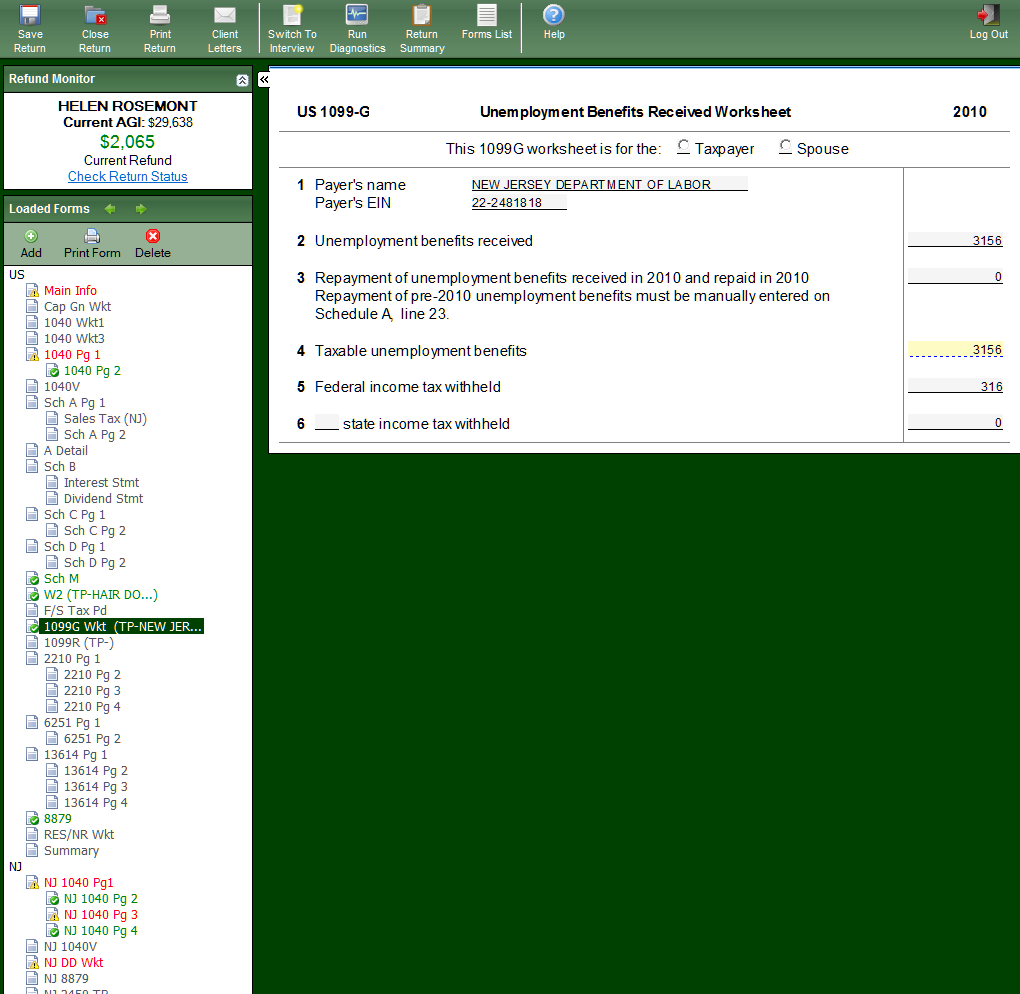Click the Check Return Status link
The width and height of the screenshot is (1020, 994).
(128, 177)
